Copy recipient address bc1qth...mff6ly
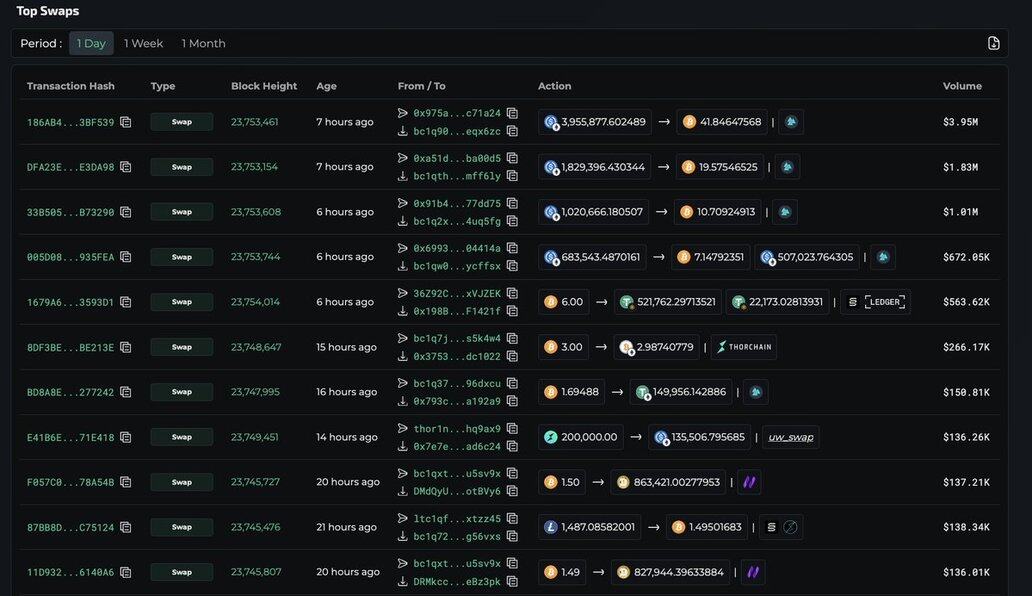The image size is (1032, 596). point(512,176)
